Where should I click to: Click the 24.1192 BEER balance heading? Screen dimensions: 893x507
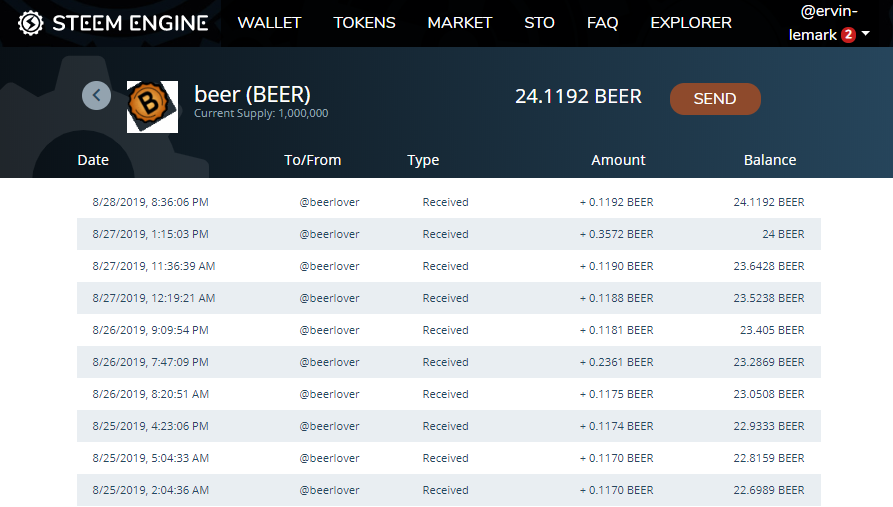point(578,97)
